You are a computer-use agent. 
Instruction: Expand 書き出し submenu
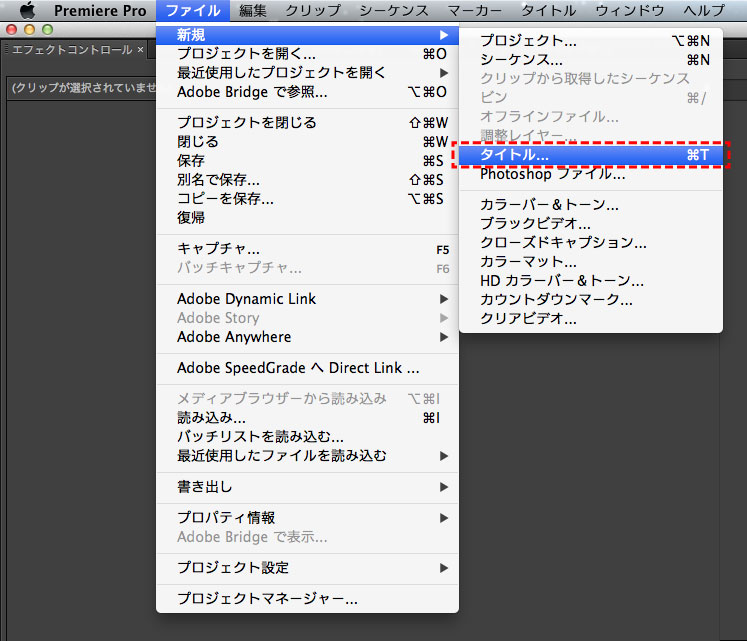[307, 488]
